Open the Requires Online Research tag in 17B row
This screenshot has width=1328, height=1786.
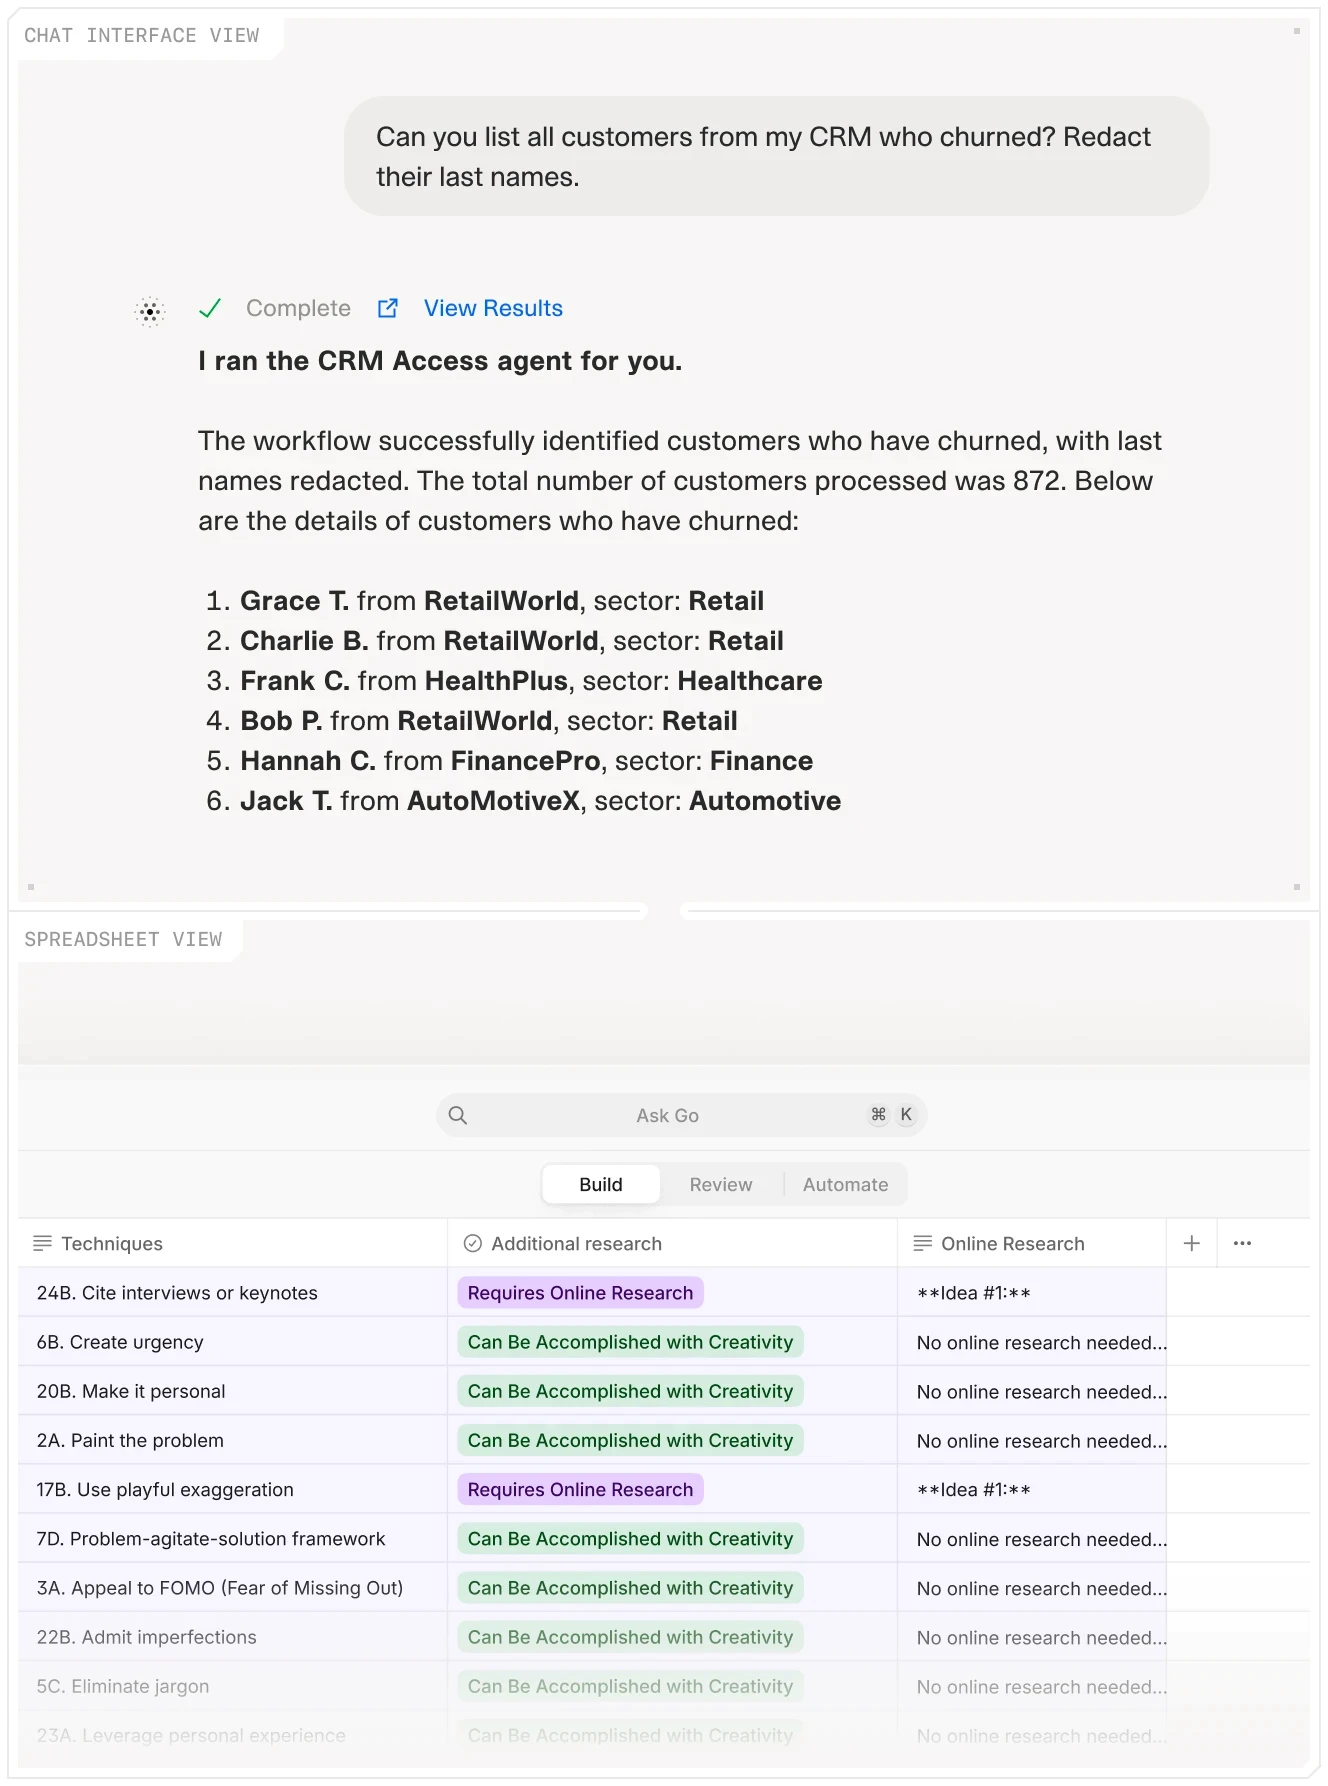coord(580,1489)
